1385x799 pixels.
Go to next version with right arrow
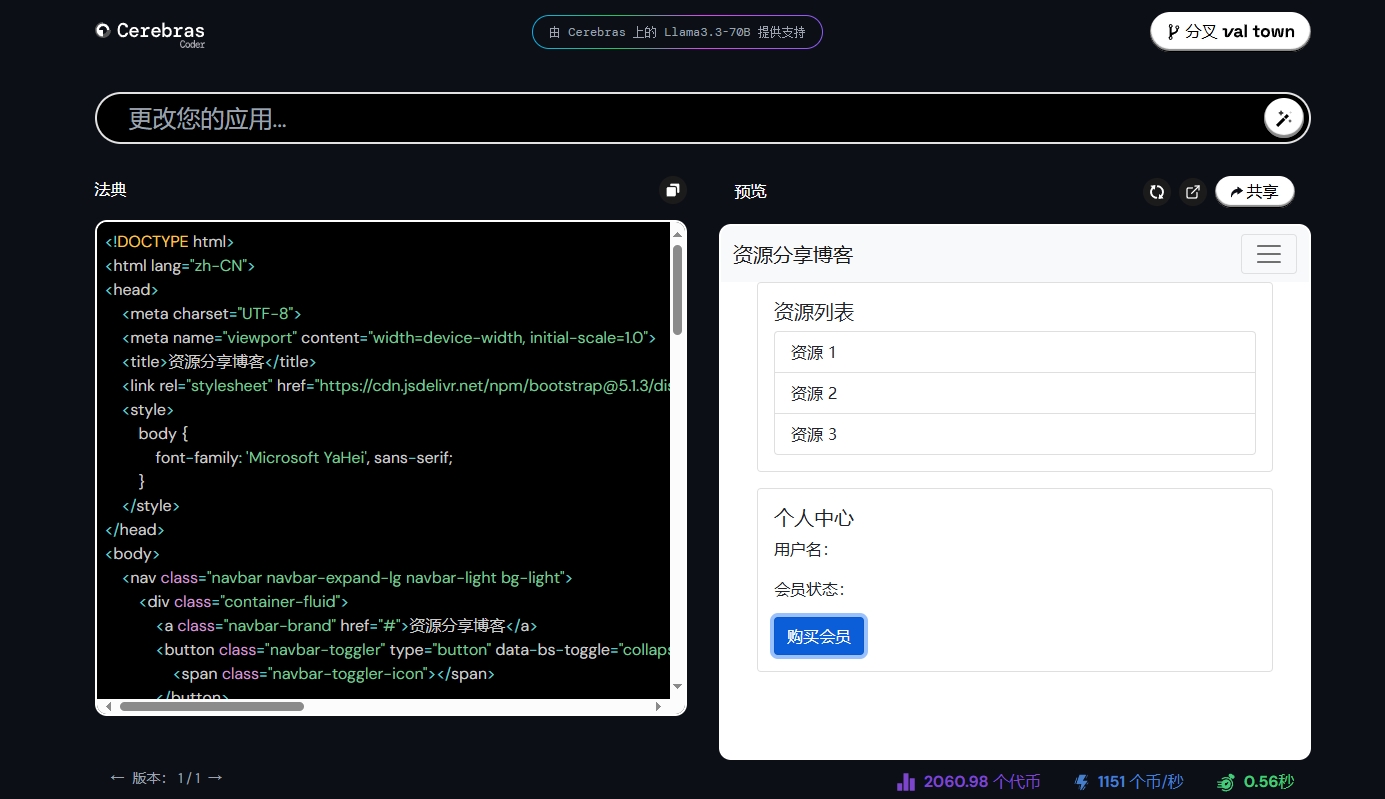coord(214,777)
